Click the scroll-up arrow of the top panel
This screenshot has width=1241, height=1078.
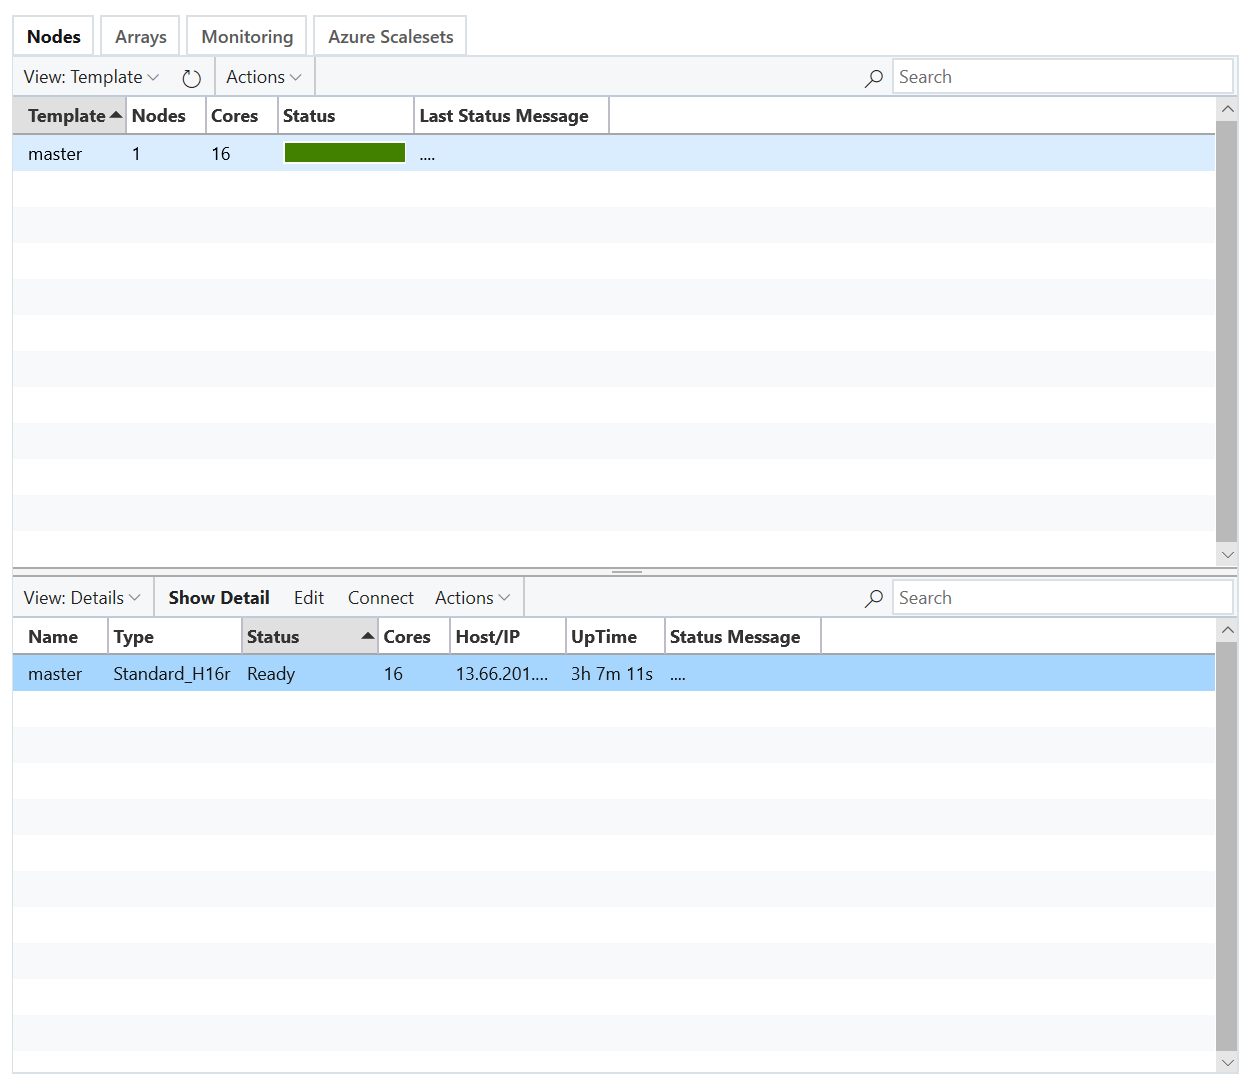(x=1227, y=110)
